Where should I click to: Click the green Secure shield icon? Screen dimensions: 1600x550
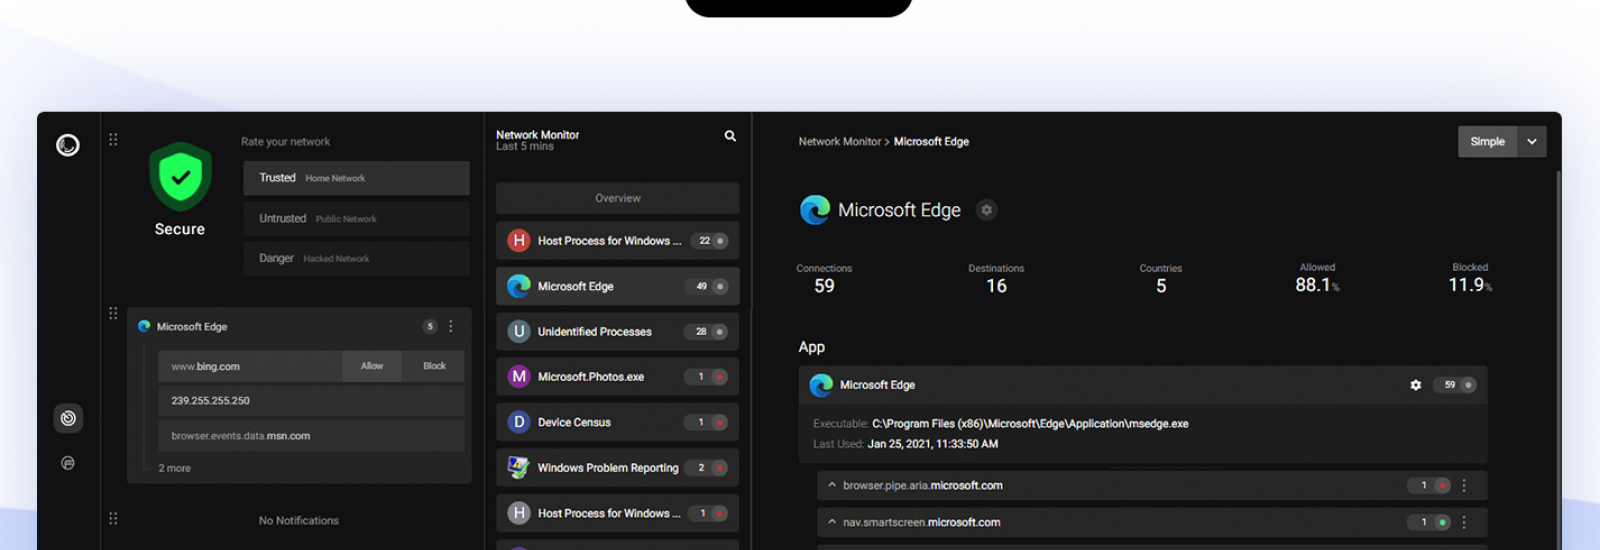(x=180, y=177)
